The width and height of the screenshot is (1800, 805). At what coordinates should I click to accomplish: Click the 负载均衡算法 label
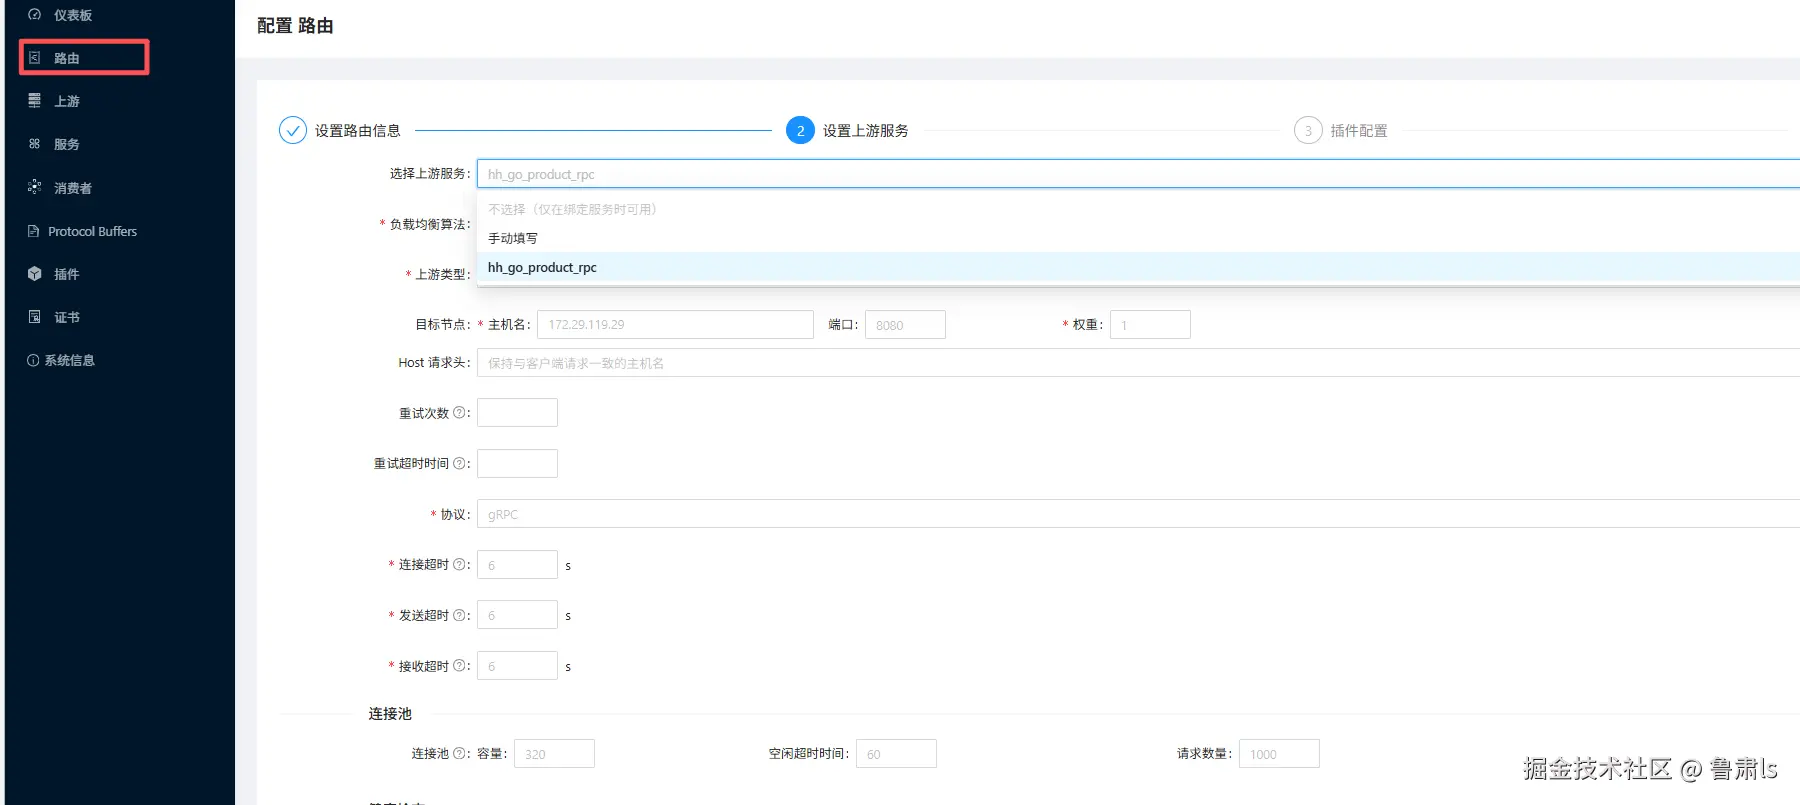[427, 224]
